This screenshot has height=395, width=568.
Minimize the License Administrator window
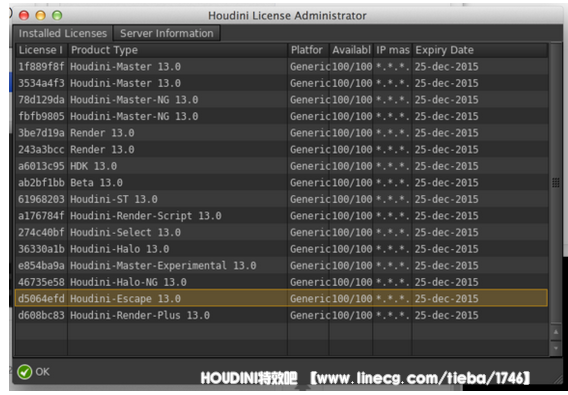pyautogui.click(x=41, y=15)
